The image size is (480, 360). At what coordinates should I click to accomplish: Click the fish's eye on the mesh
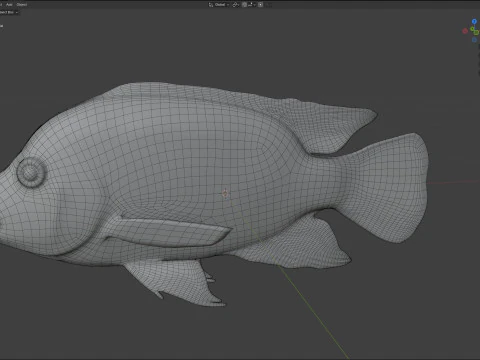31,172
